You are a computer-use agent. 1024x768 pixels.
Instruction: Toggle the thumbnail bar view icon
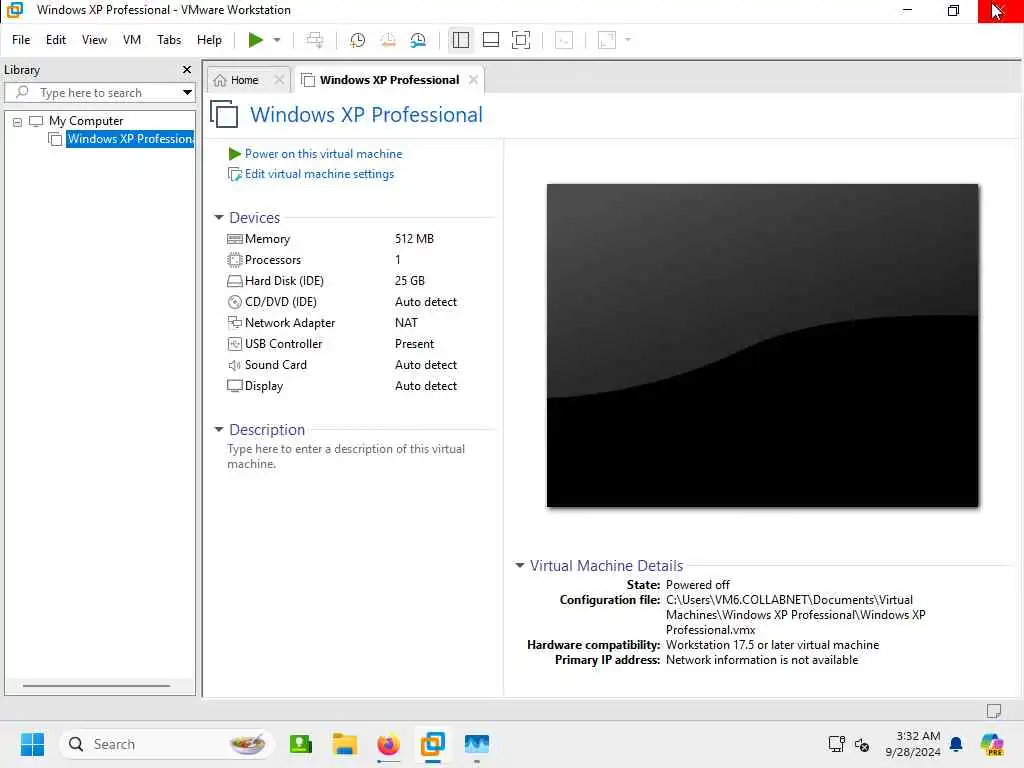(x=490, y=40)
